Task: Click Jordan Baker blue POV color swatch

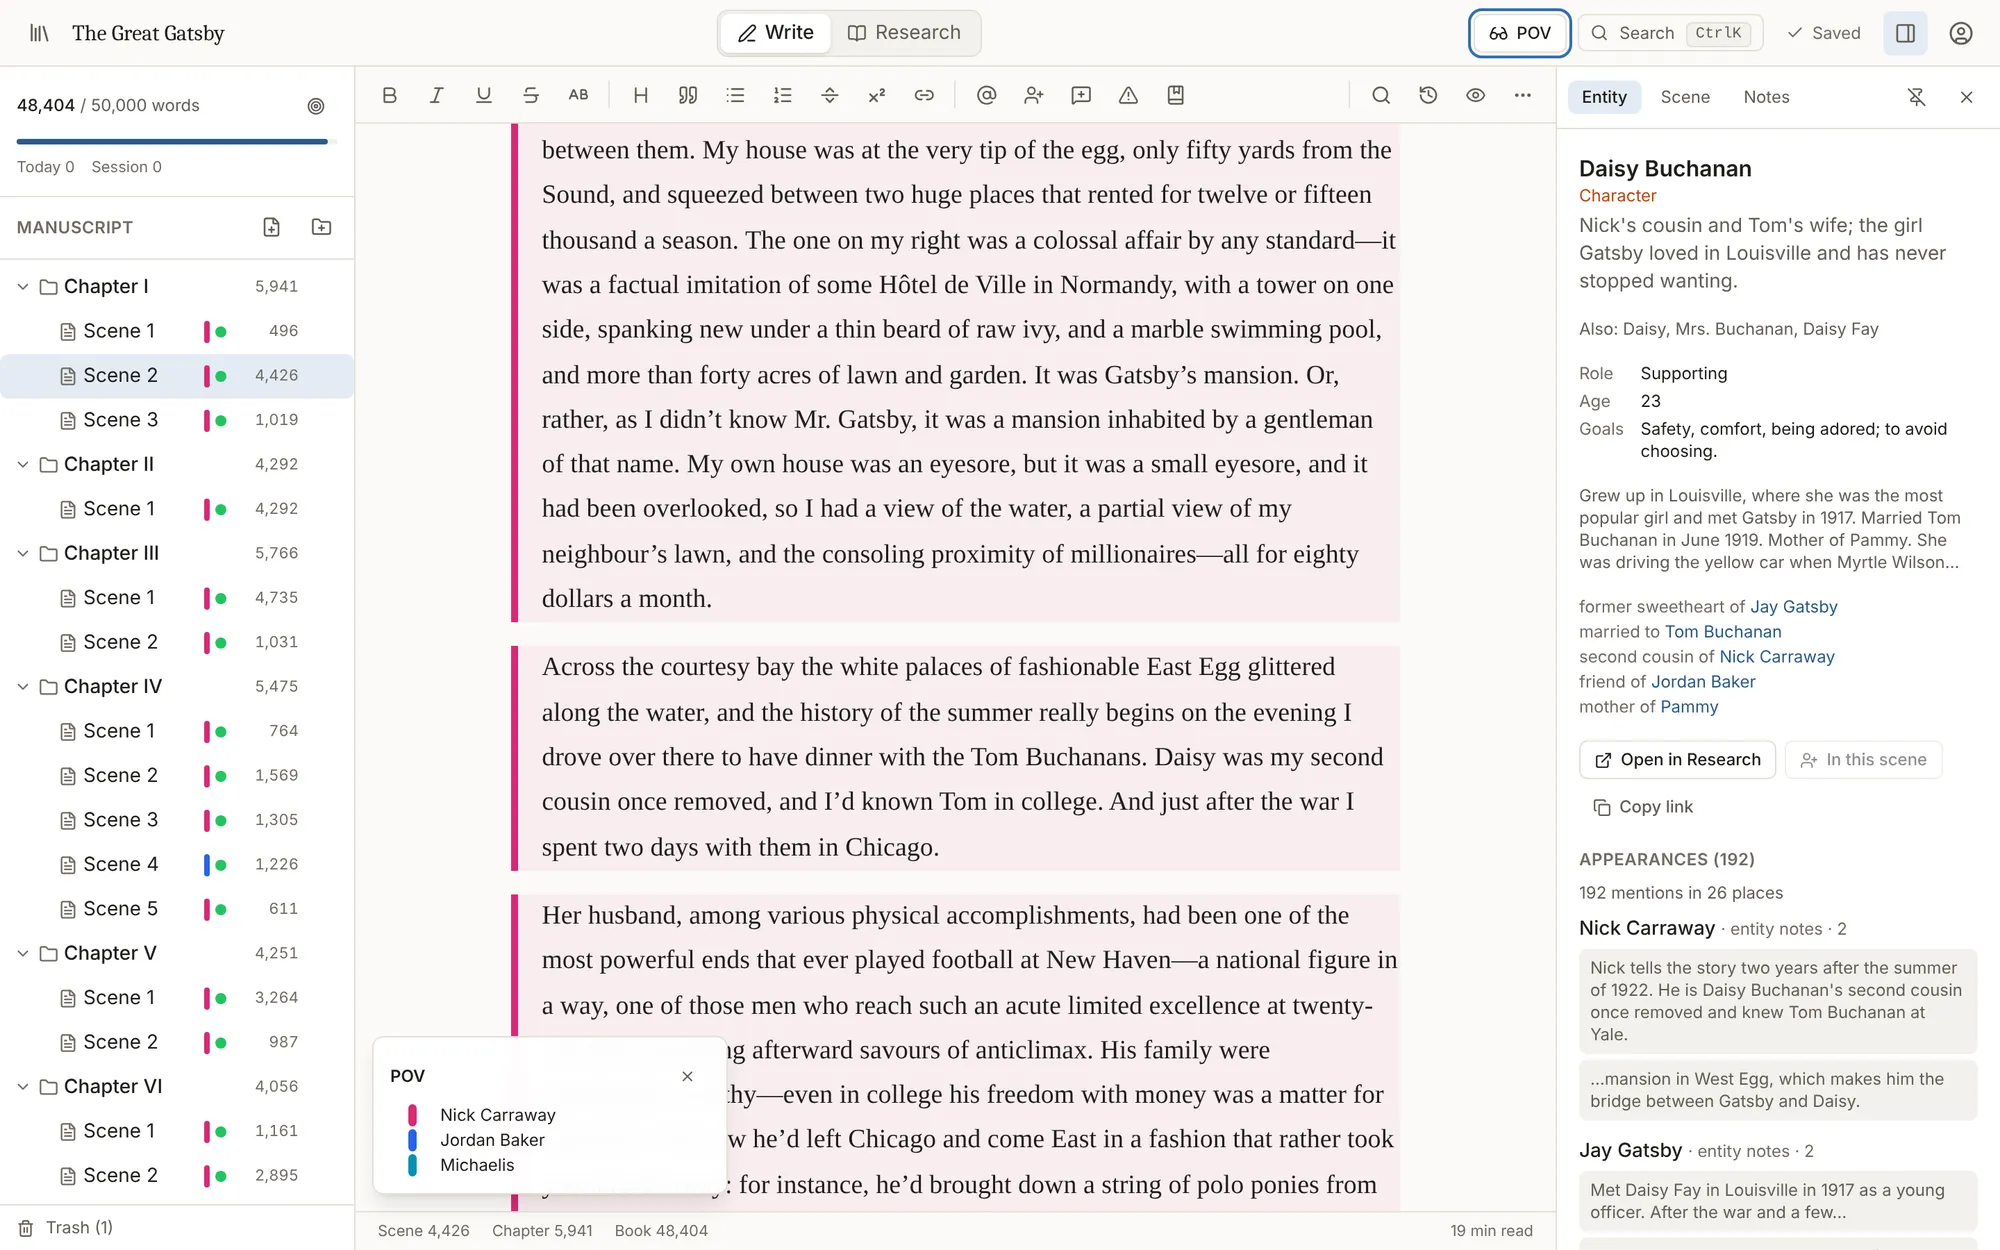Action: [x=412, y=1140]
